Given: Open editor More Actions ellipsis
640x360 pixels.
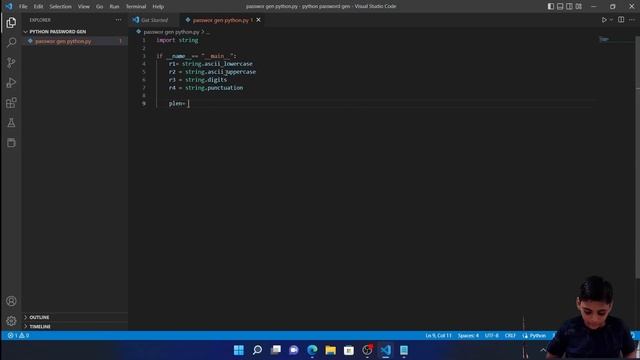Looking at the screenshot, I should click(x=632, y=20).
